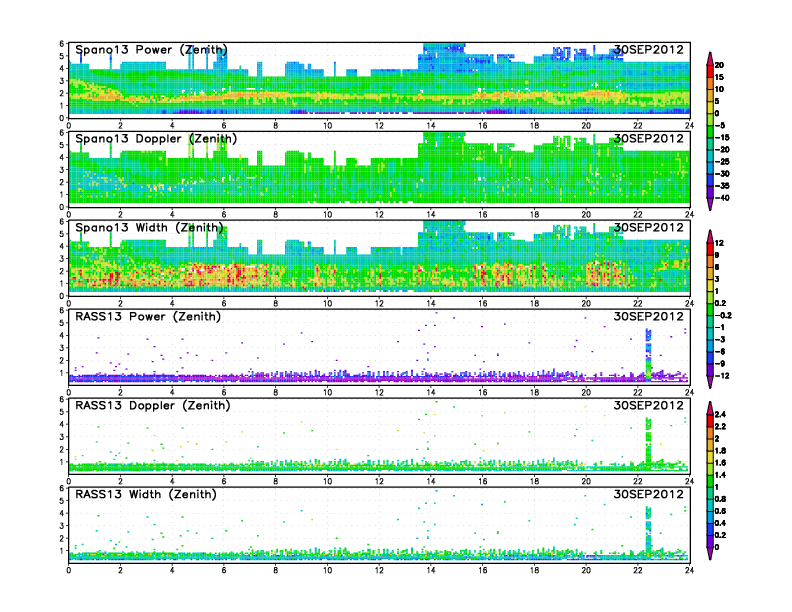Screen dimensions: 792x612
Task: Click the "2.4" label on the bottom color bar
Action: pyautogui.click(x=720, y=415)
